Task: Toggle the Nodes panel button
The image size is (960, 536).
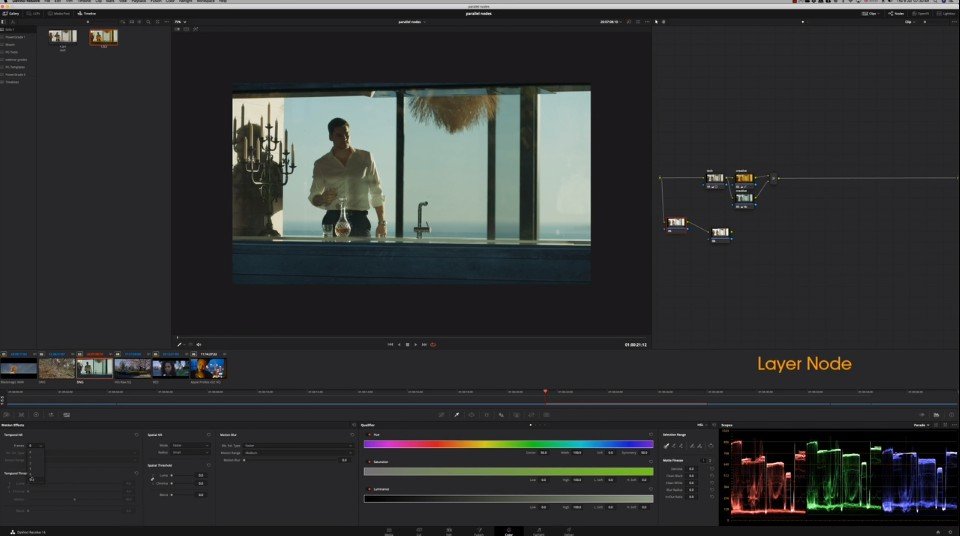Action: (895, 13)
